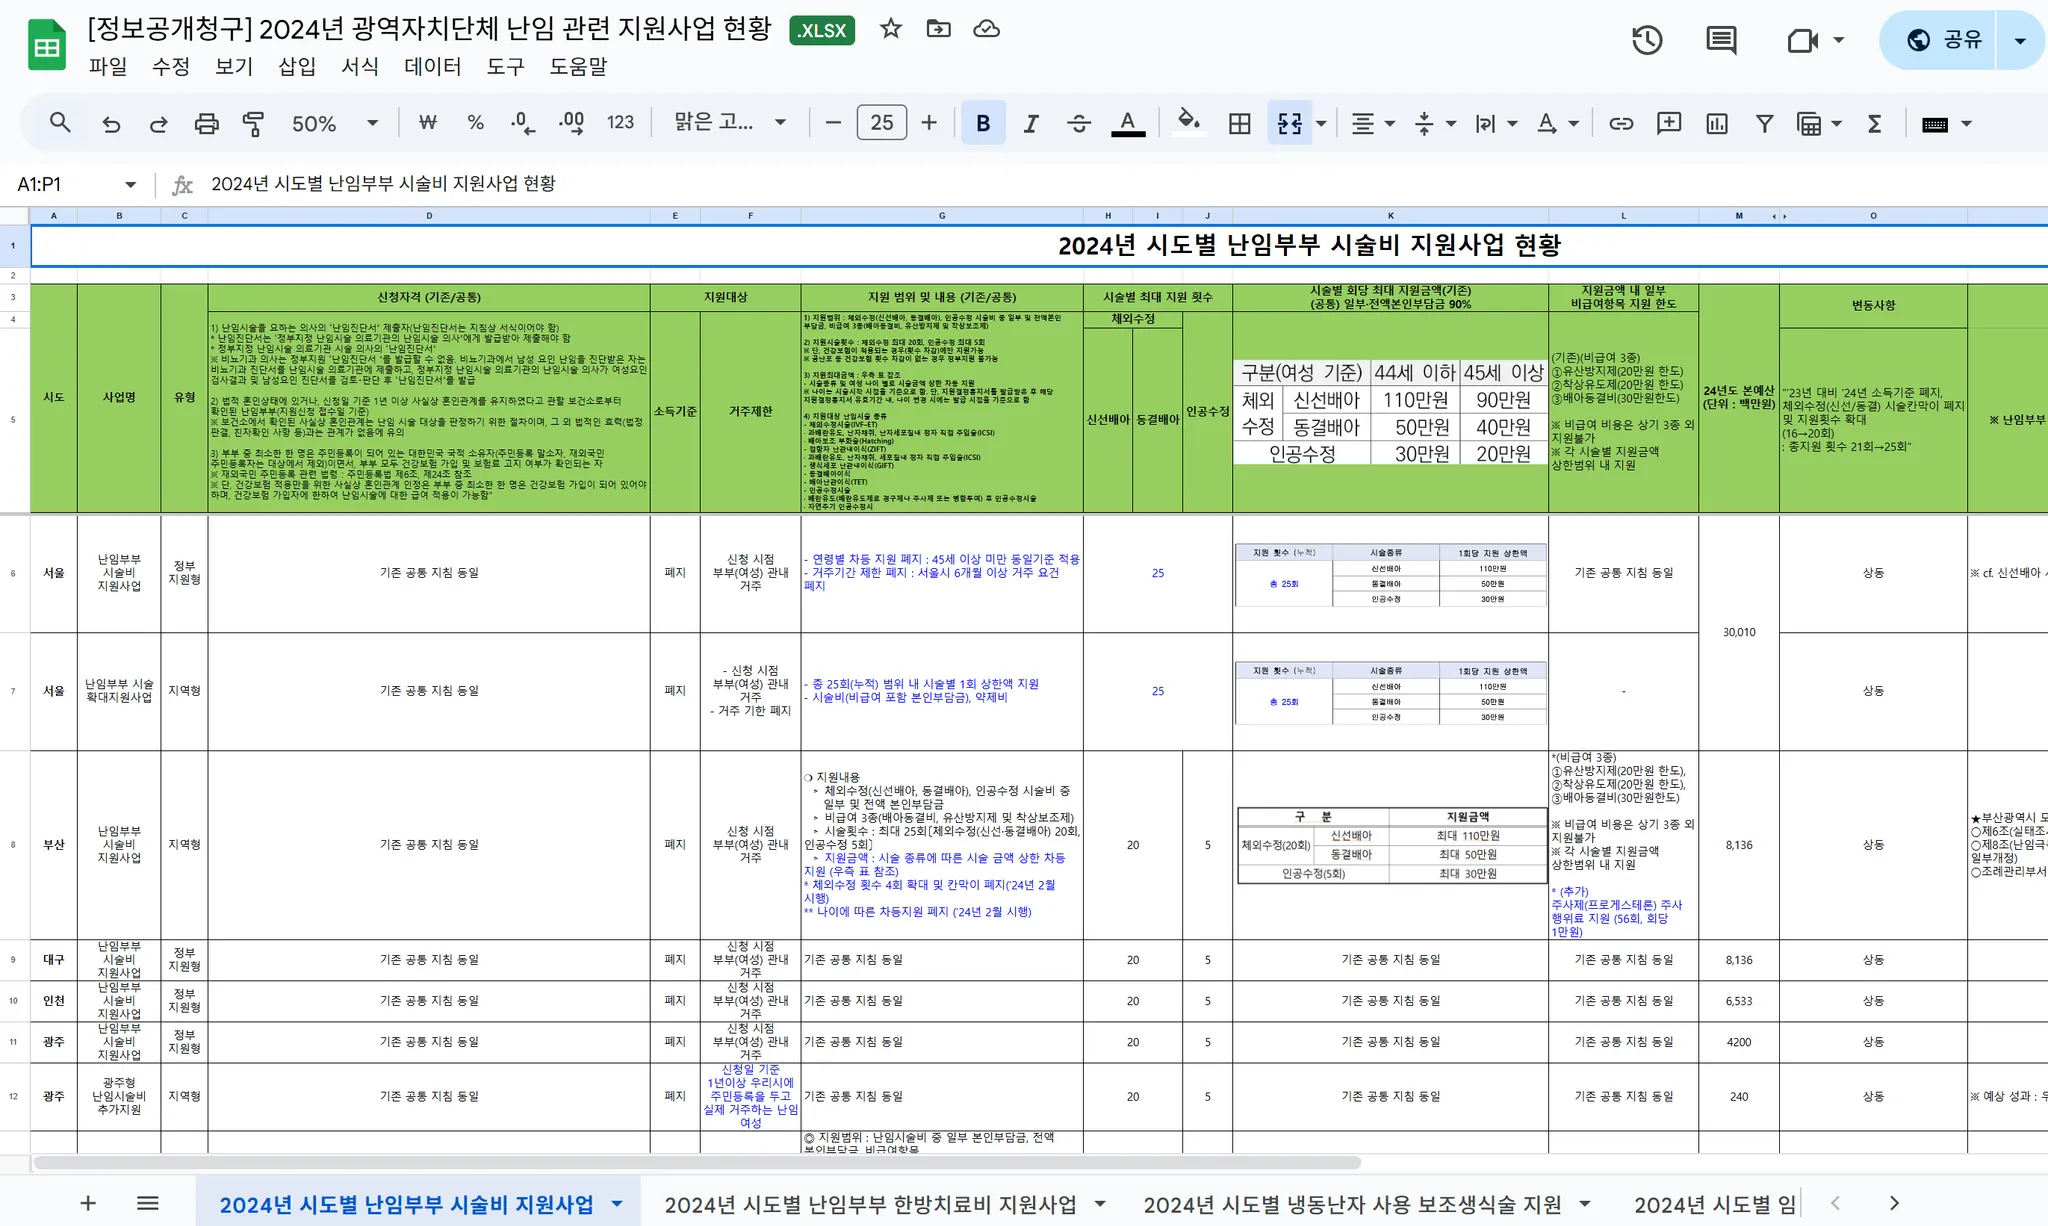Open the merge cells dropdown arrow

[1321, 123]
